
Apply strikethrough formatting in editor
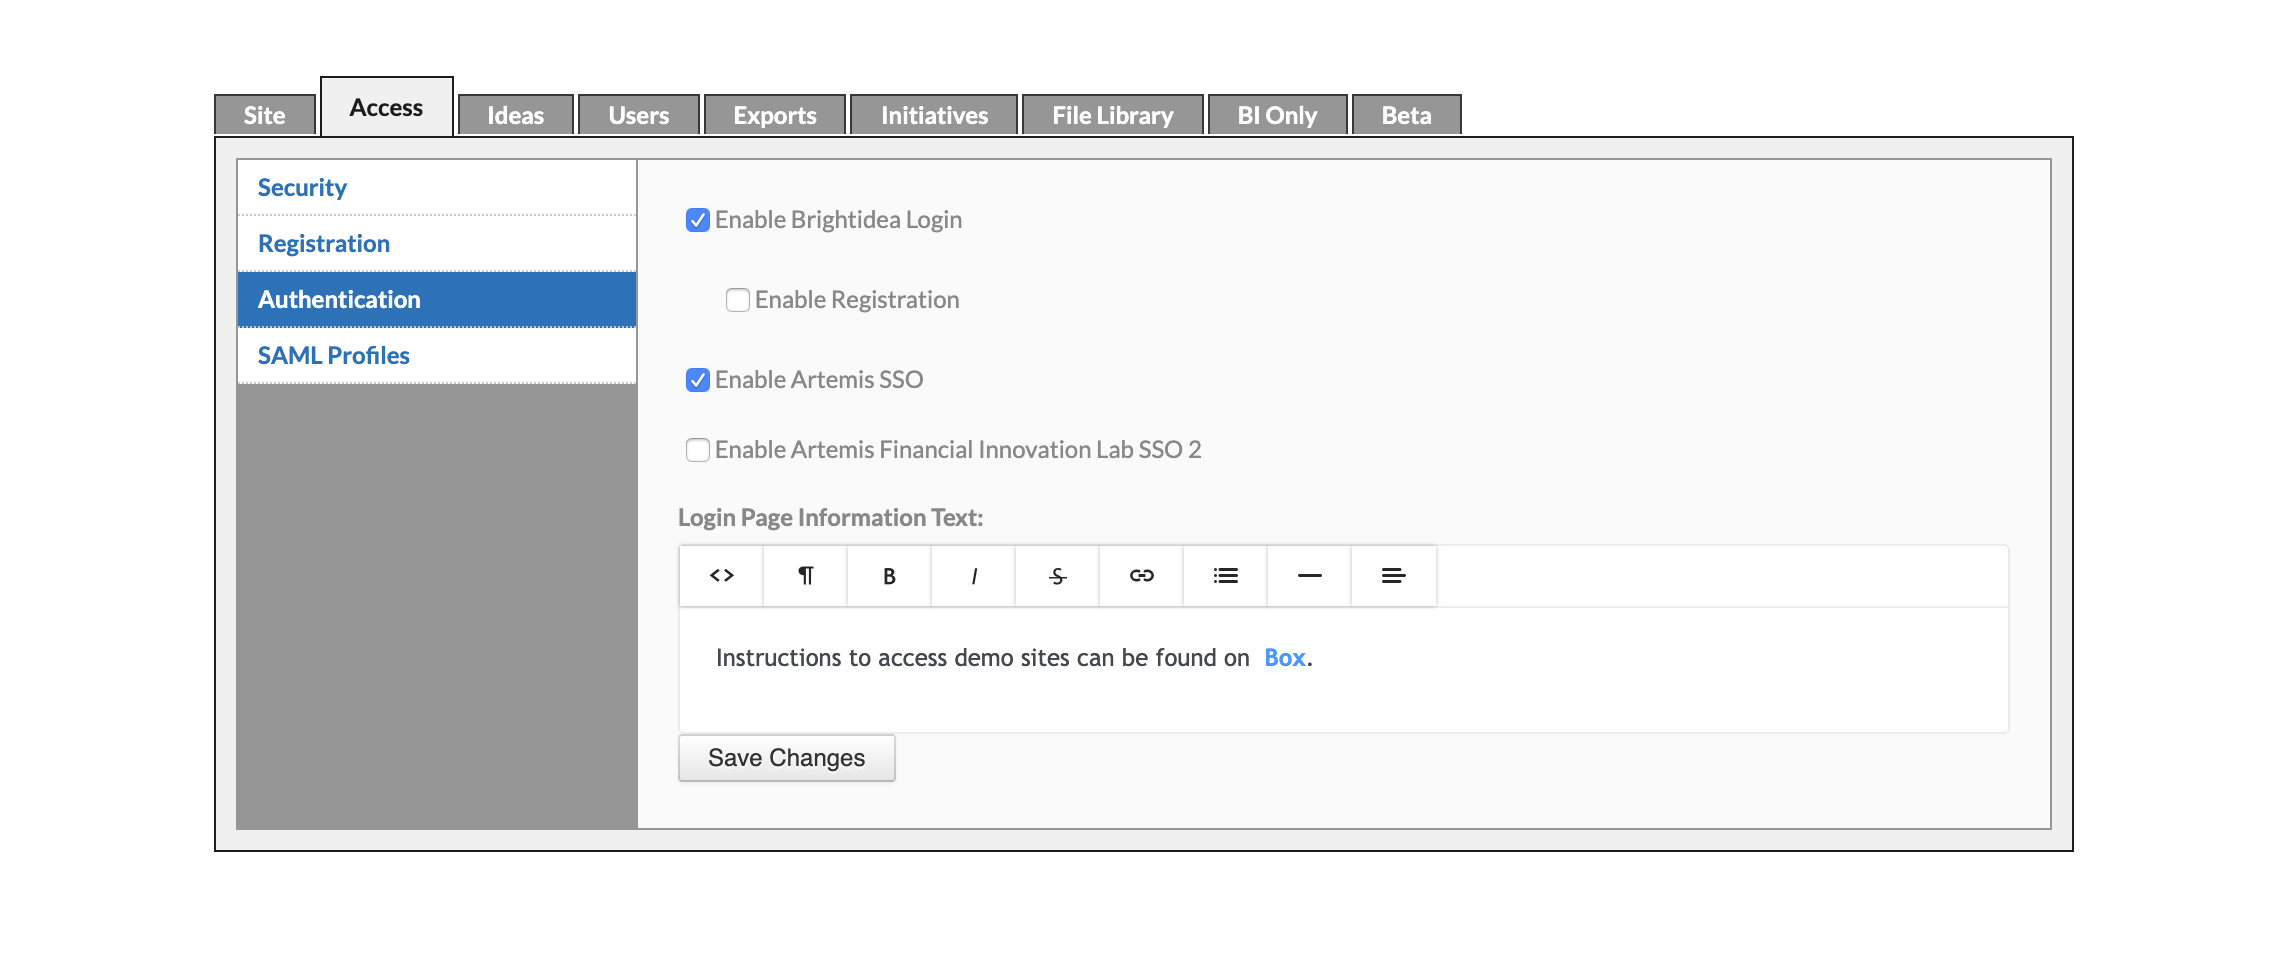[x=1057, y=576]
